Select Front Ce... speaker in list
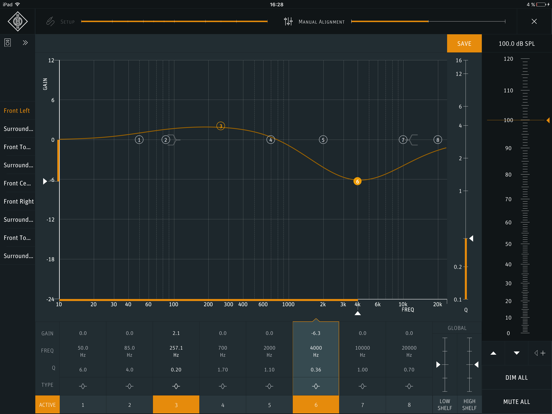The image size is (552, 414). click(x=17, y=183)
